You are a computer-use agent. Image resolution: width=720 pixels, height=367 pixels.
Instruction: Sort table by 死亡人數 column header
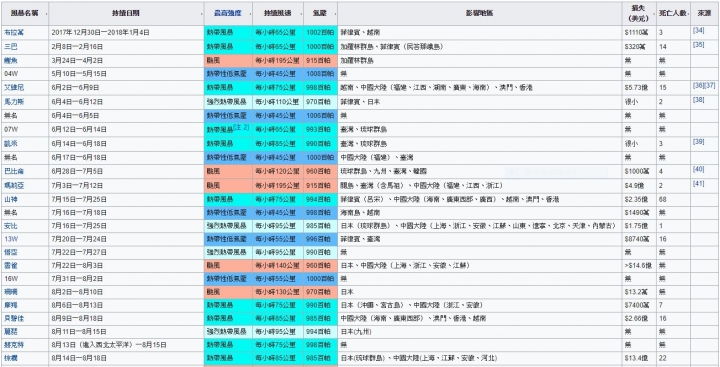pyautogui.click(x=673, y=14)
